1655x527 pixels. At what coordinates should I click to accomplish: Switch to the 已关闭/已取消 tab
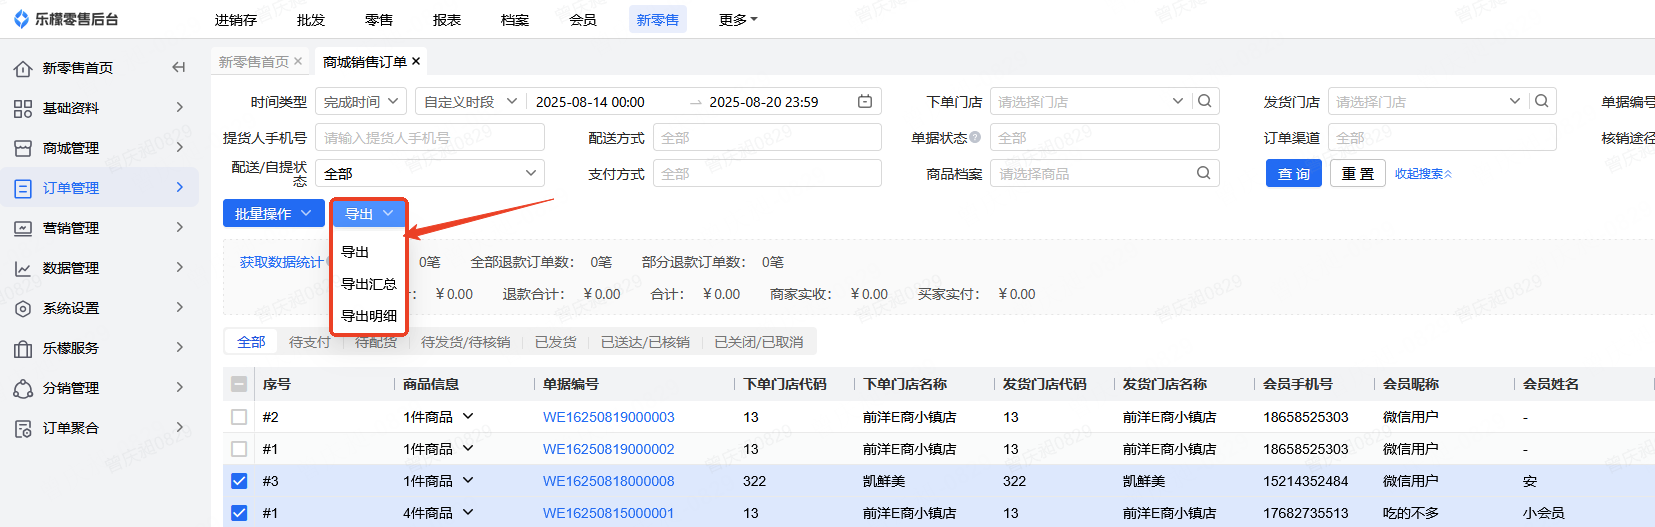(759, 342)
